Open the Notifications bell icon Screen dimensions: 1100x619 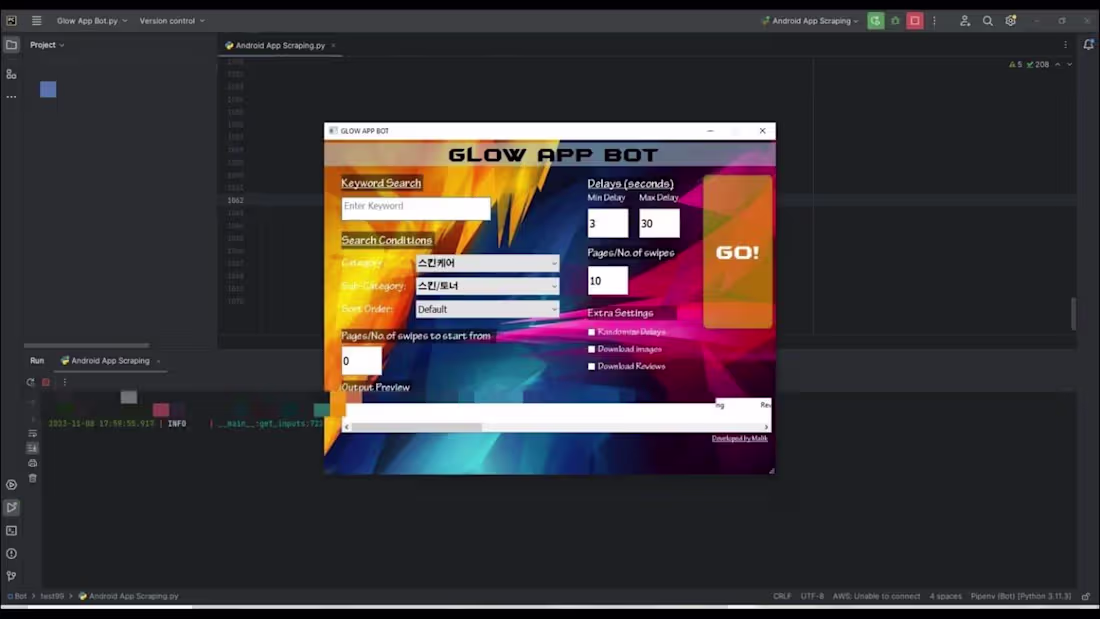click(x=1088, y=45)
